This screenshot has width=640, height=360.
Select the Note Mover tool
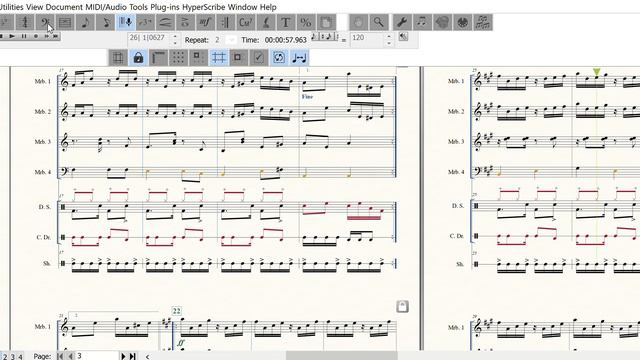[422, 22]
